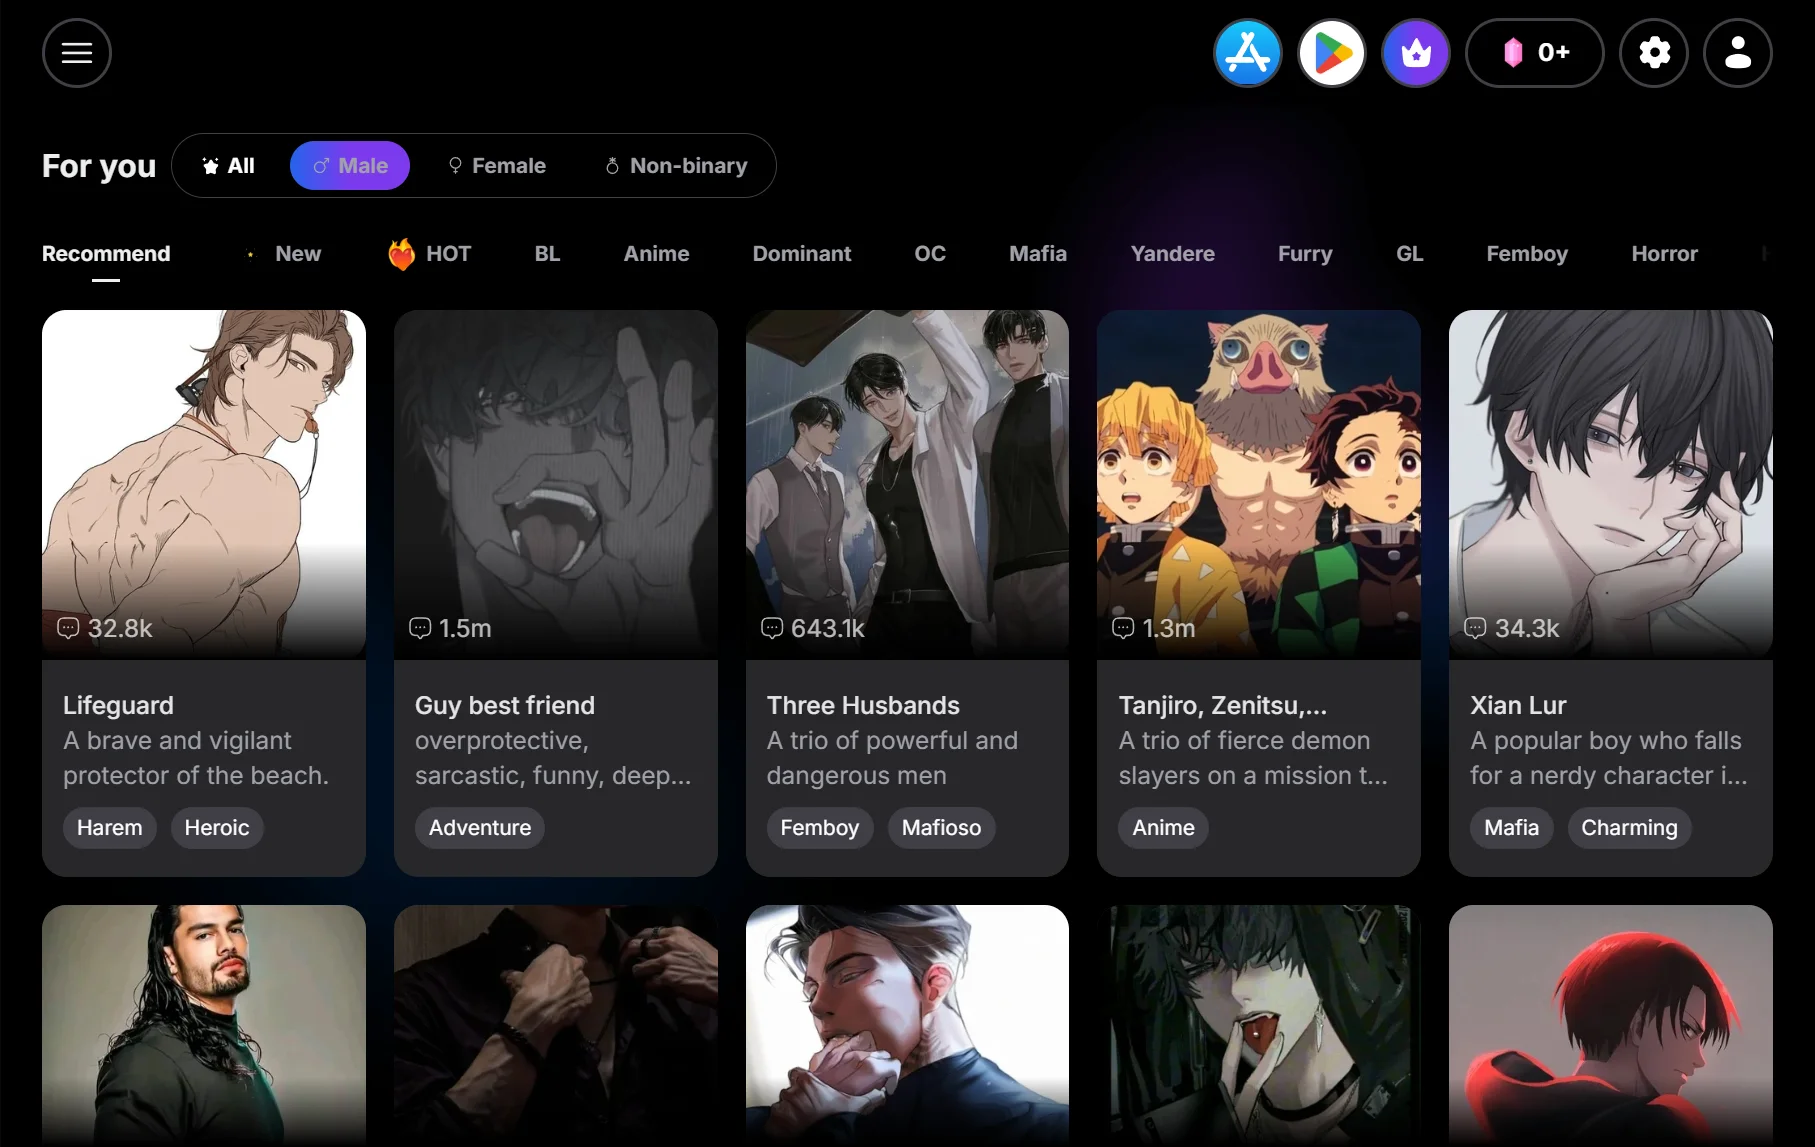Image resolution: width=1815 pixels, height=1147 pixels.
Task: Open the hamburger menu
Action: [77, 53]
